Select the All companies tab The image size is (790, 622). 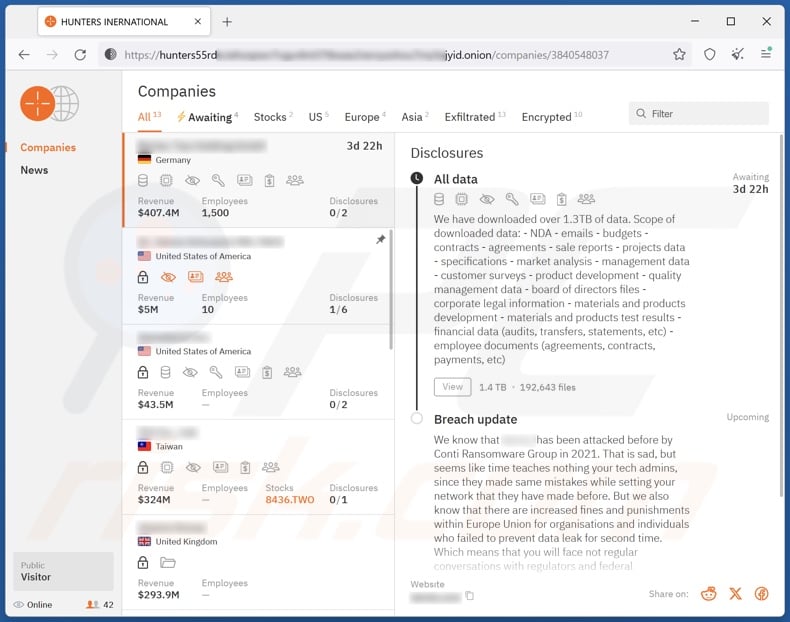[149, 117]
